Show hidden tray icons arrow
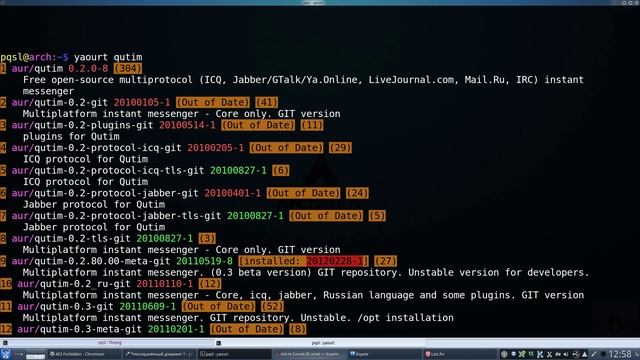Screen dimensions: 640x360 pos(584,354)
